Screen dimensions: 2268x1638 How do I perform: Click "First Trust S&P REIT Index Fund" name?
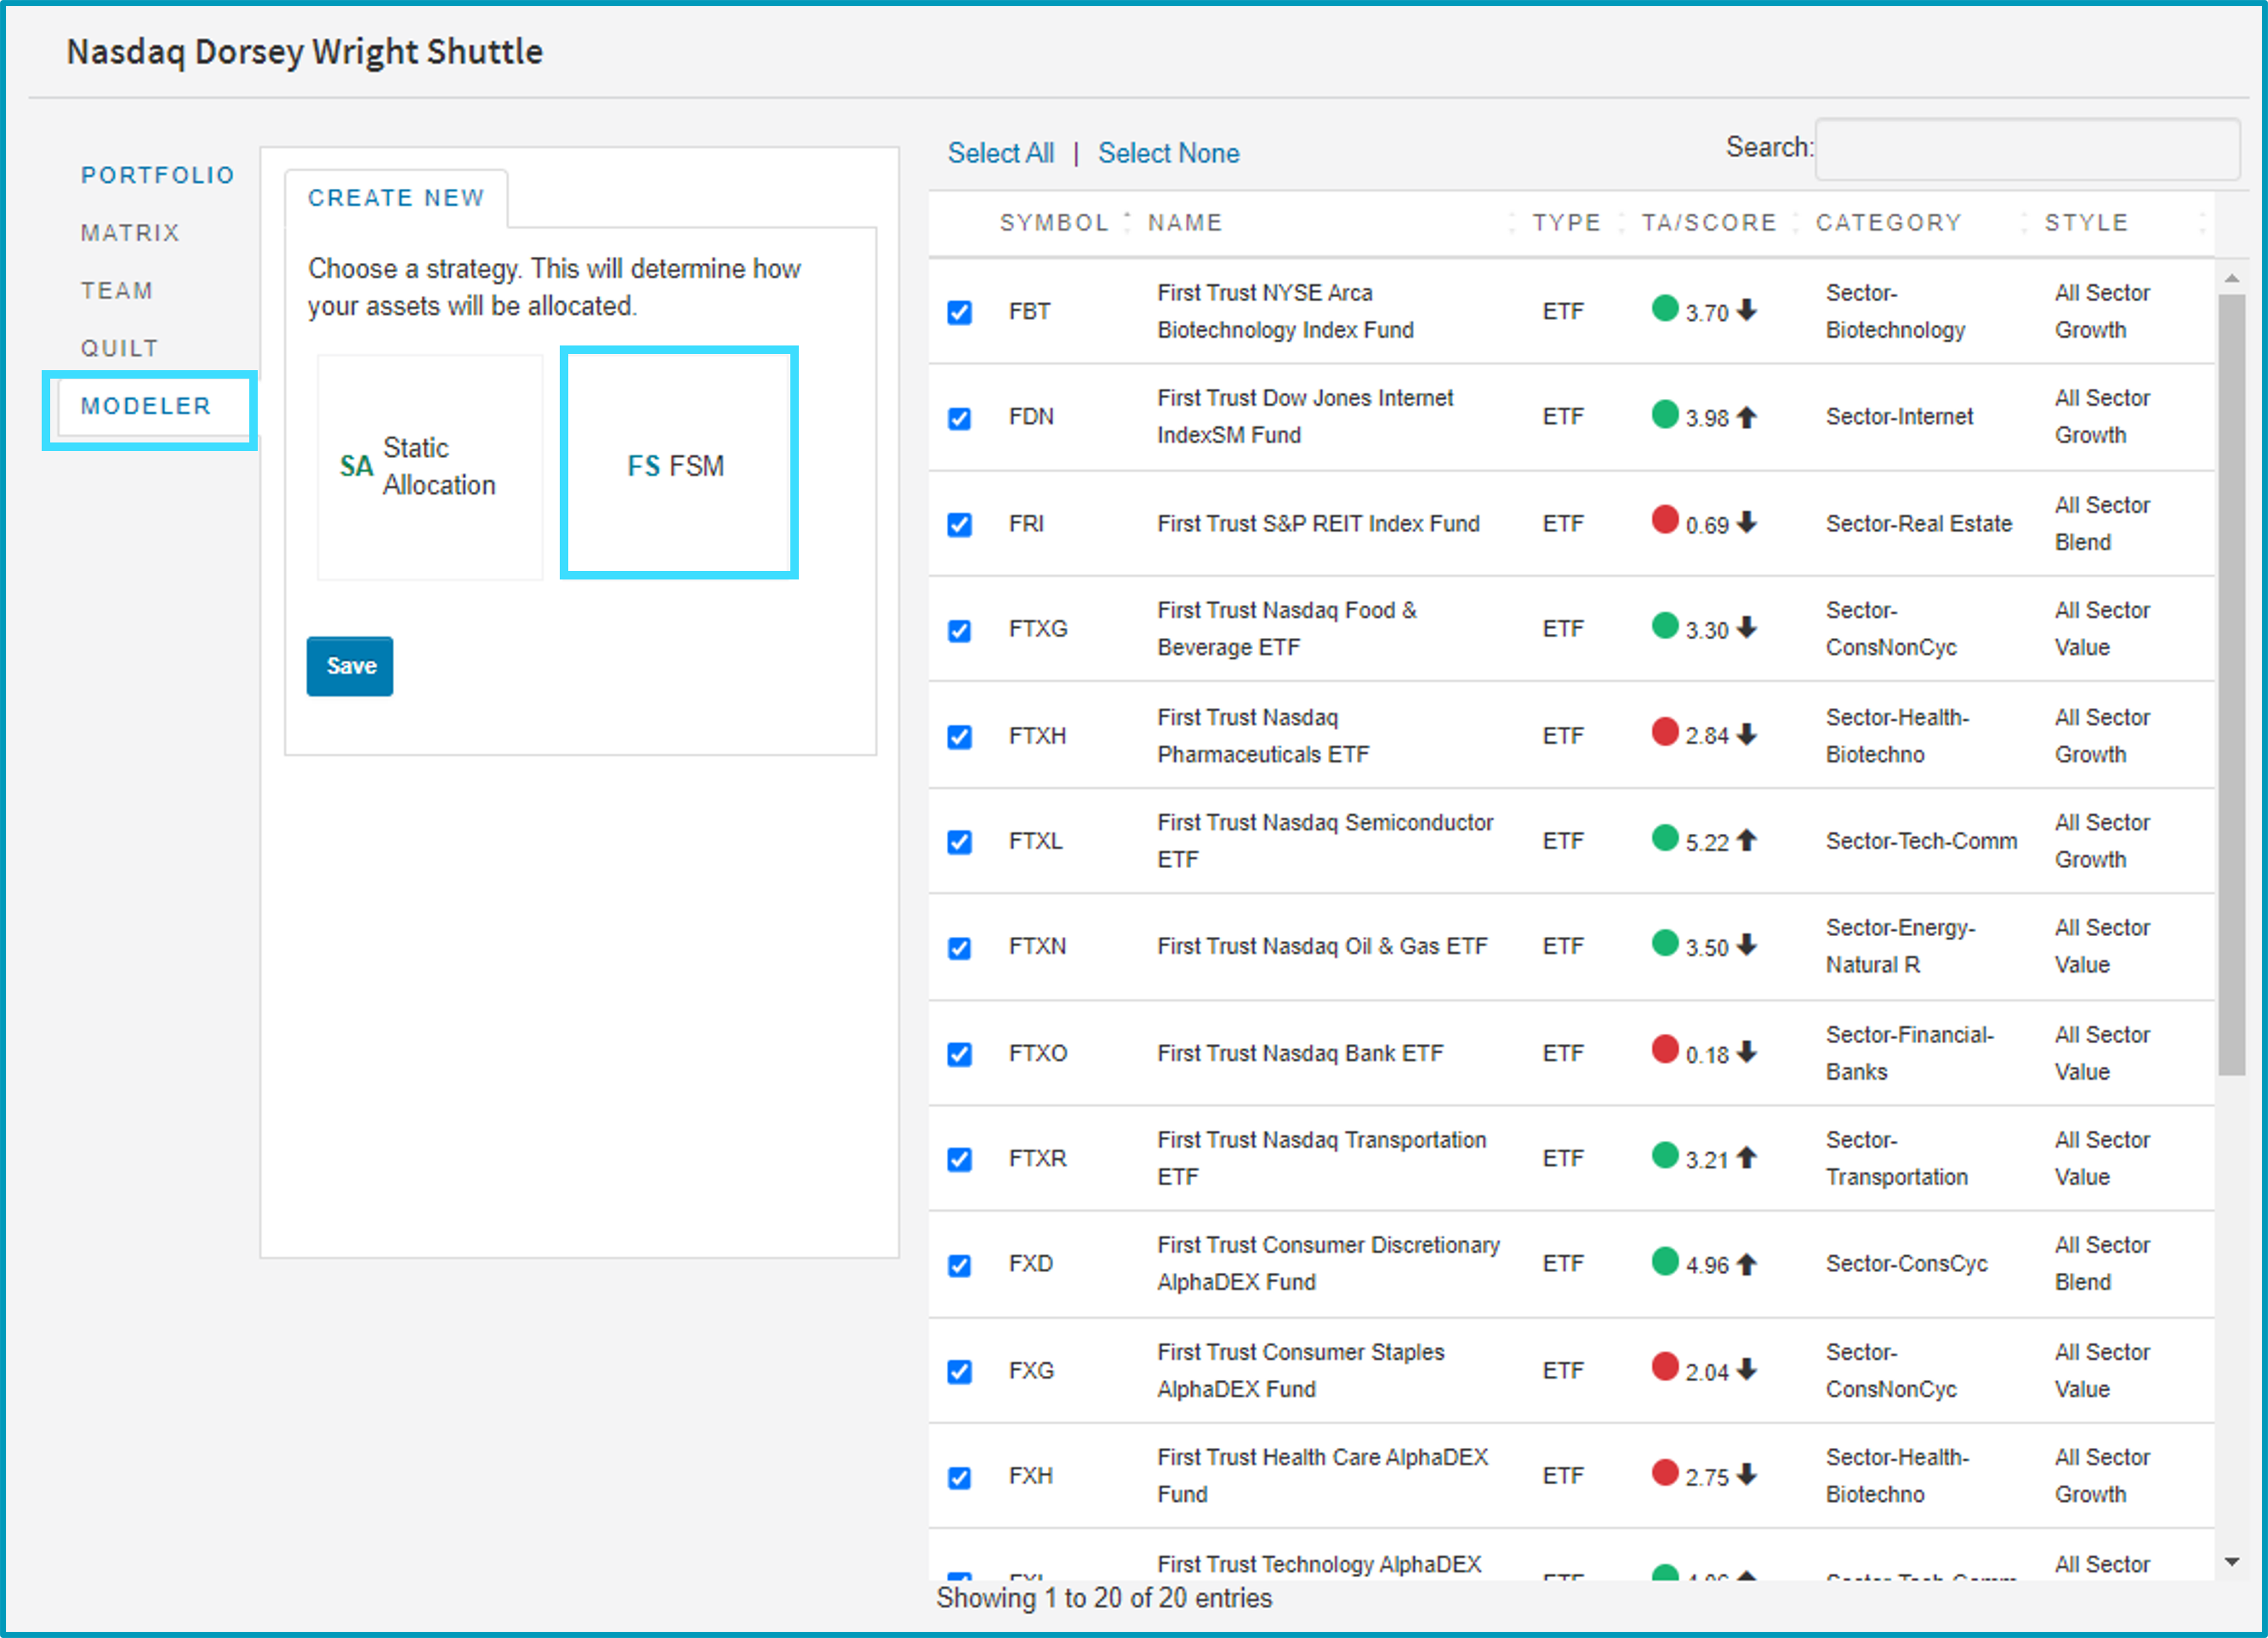[x=1318, y=523]
